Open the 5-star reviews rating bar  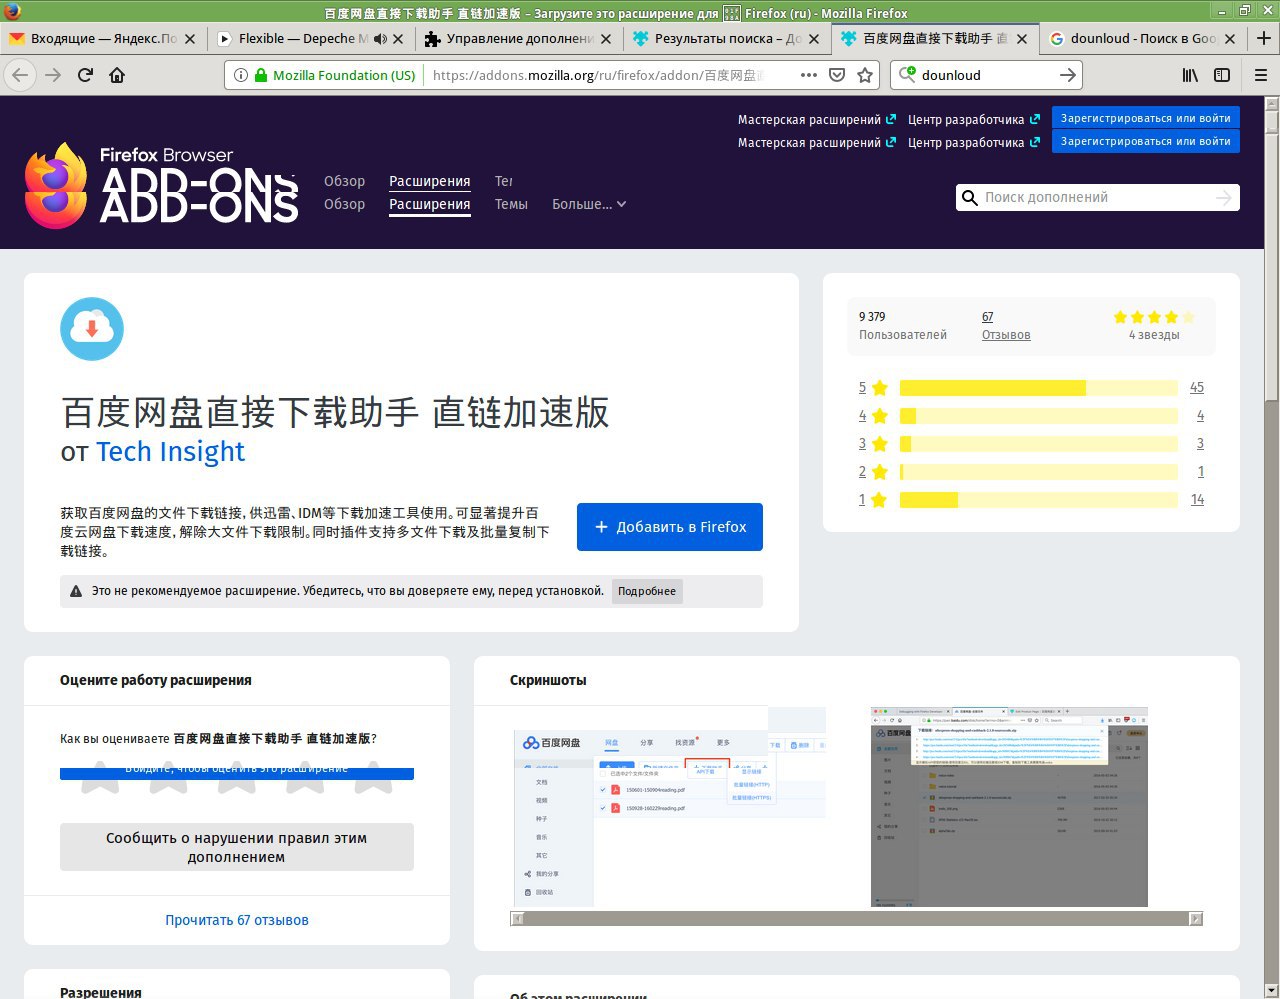coord(1039,388)
